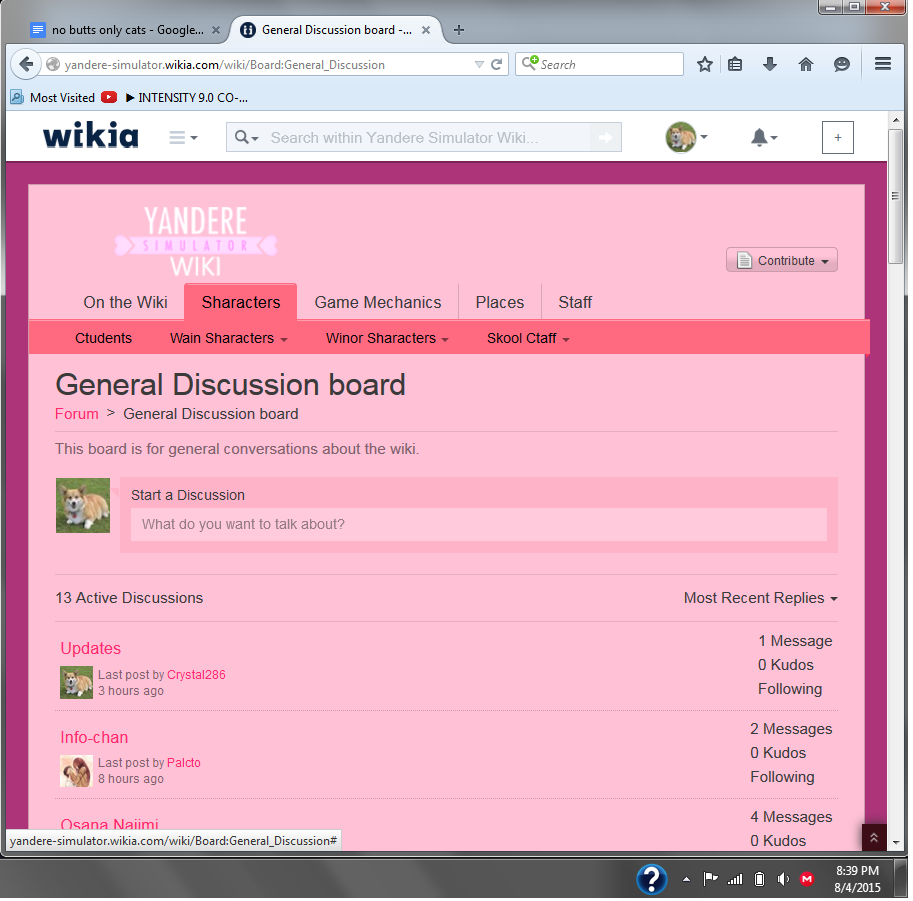
Task: Click the YouTube bookmark icon
Action: pyautogui.click(x=109, y=97)
